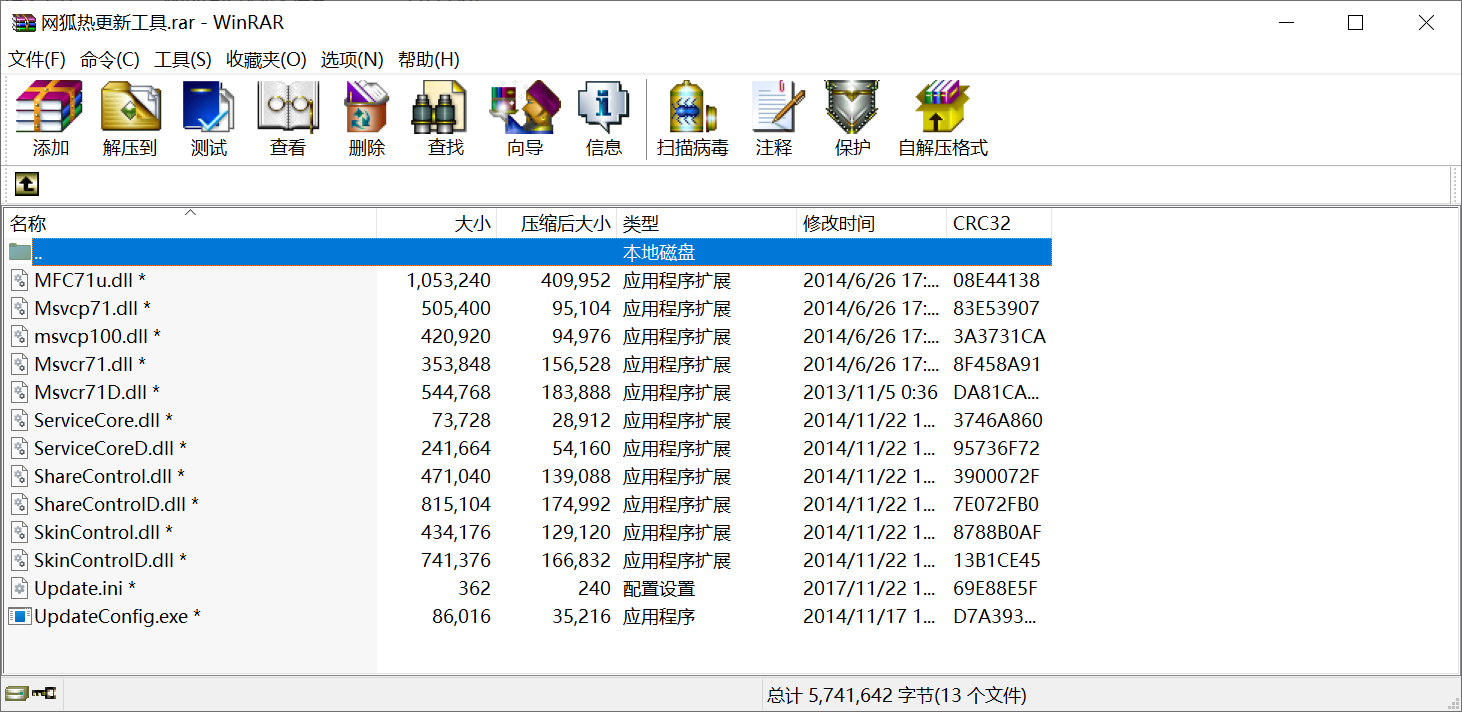The image size is (1462, 712).
Task: Select Msvcr71D.dll file name
Action: [x=97, y=392]
